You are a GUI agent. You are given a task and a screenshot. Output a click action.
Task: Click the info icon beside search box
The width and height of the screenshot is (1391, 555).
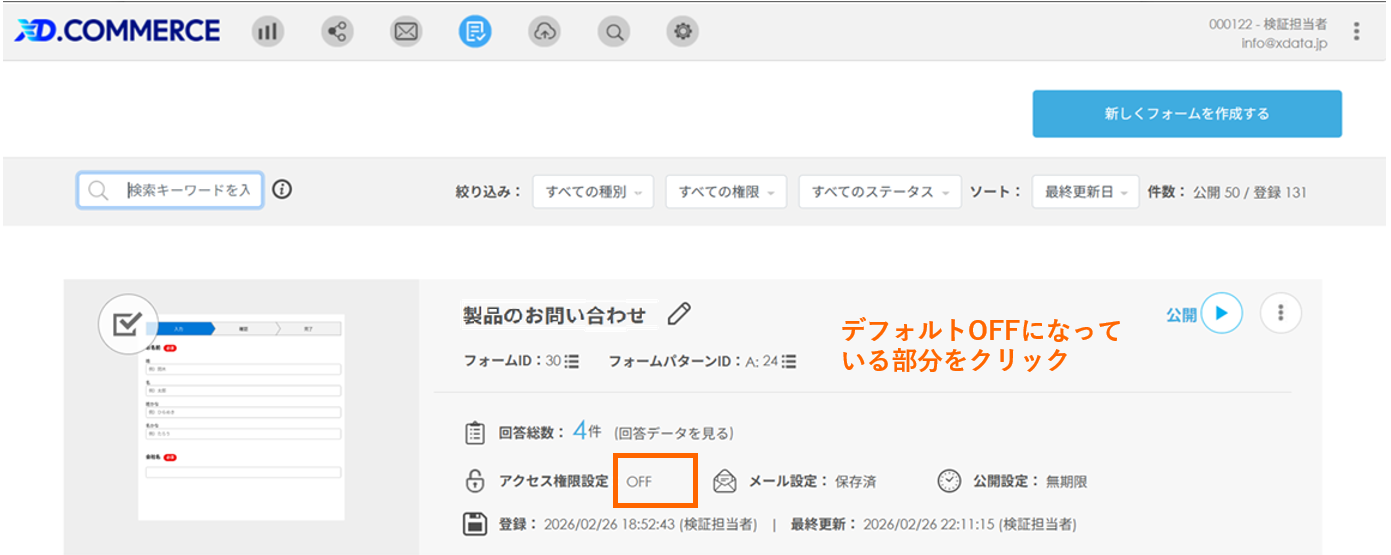pyautogui.click(x=282, y=190)
